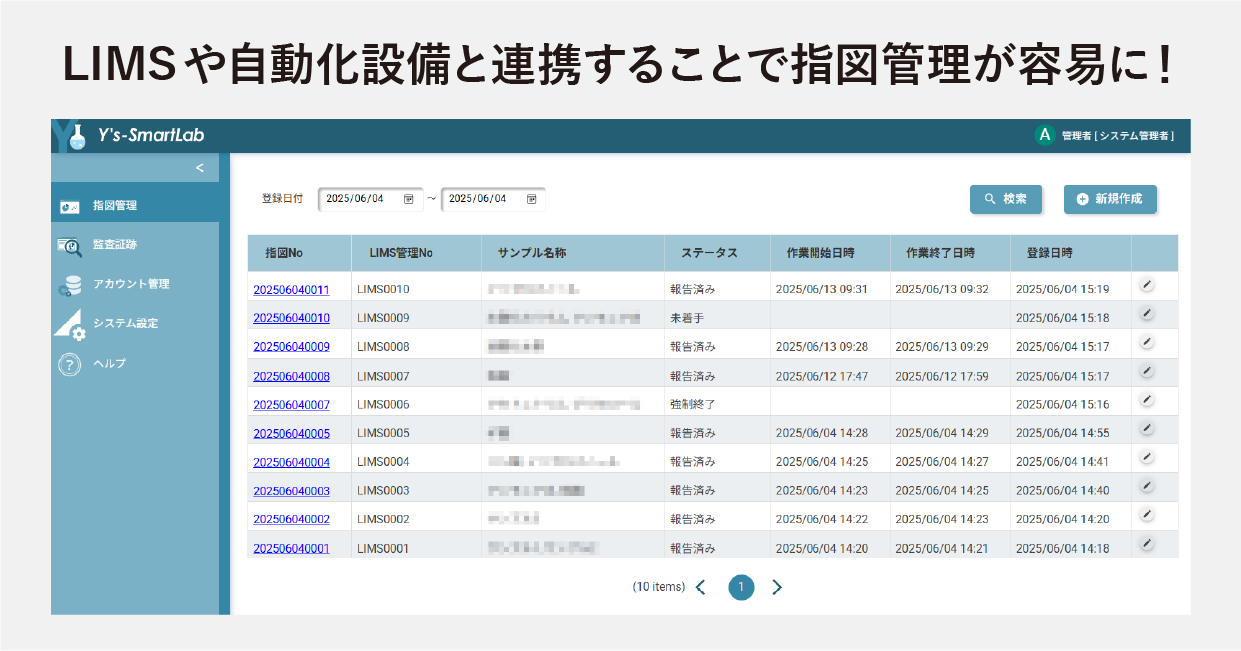Click the 監査証跡 magnifier icon
1241x651 pixels.
tap(70, 245)
